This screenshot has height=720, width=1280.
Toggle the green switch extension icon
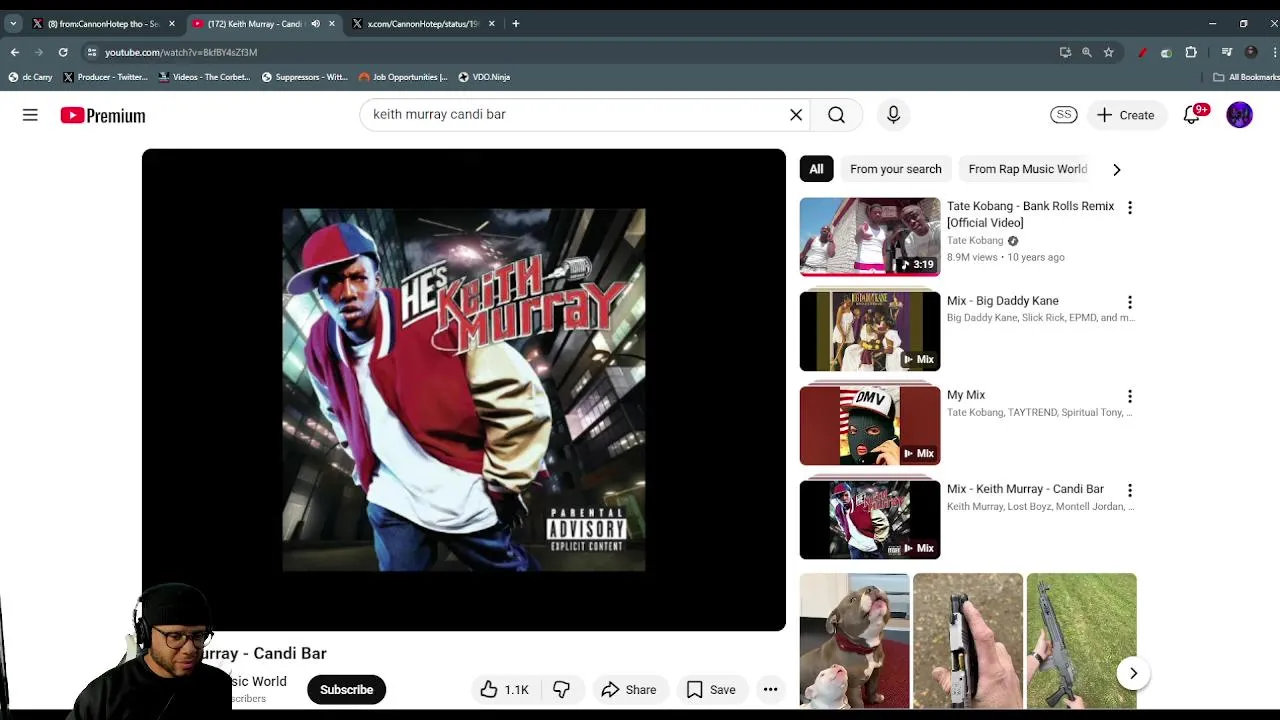coord(1166,52)
